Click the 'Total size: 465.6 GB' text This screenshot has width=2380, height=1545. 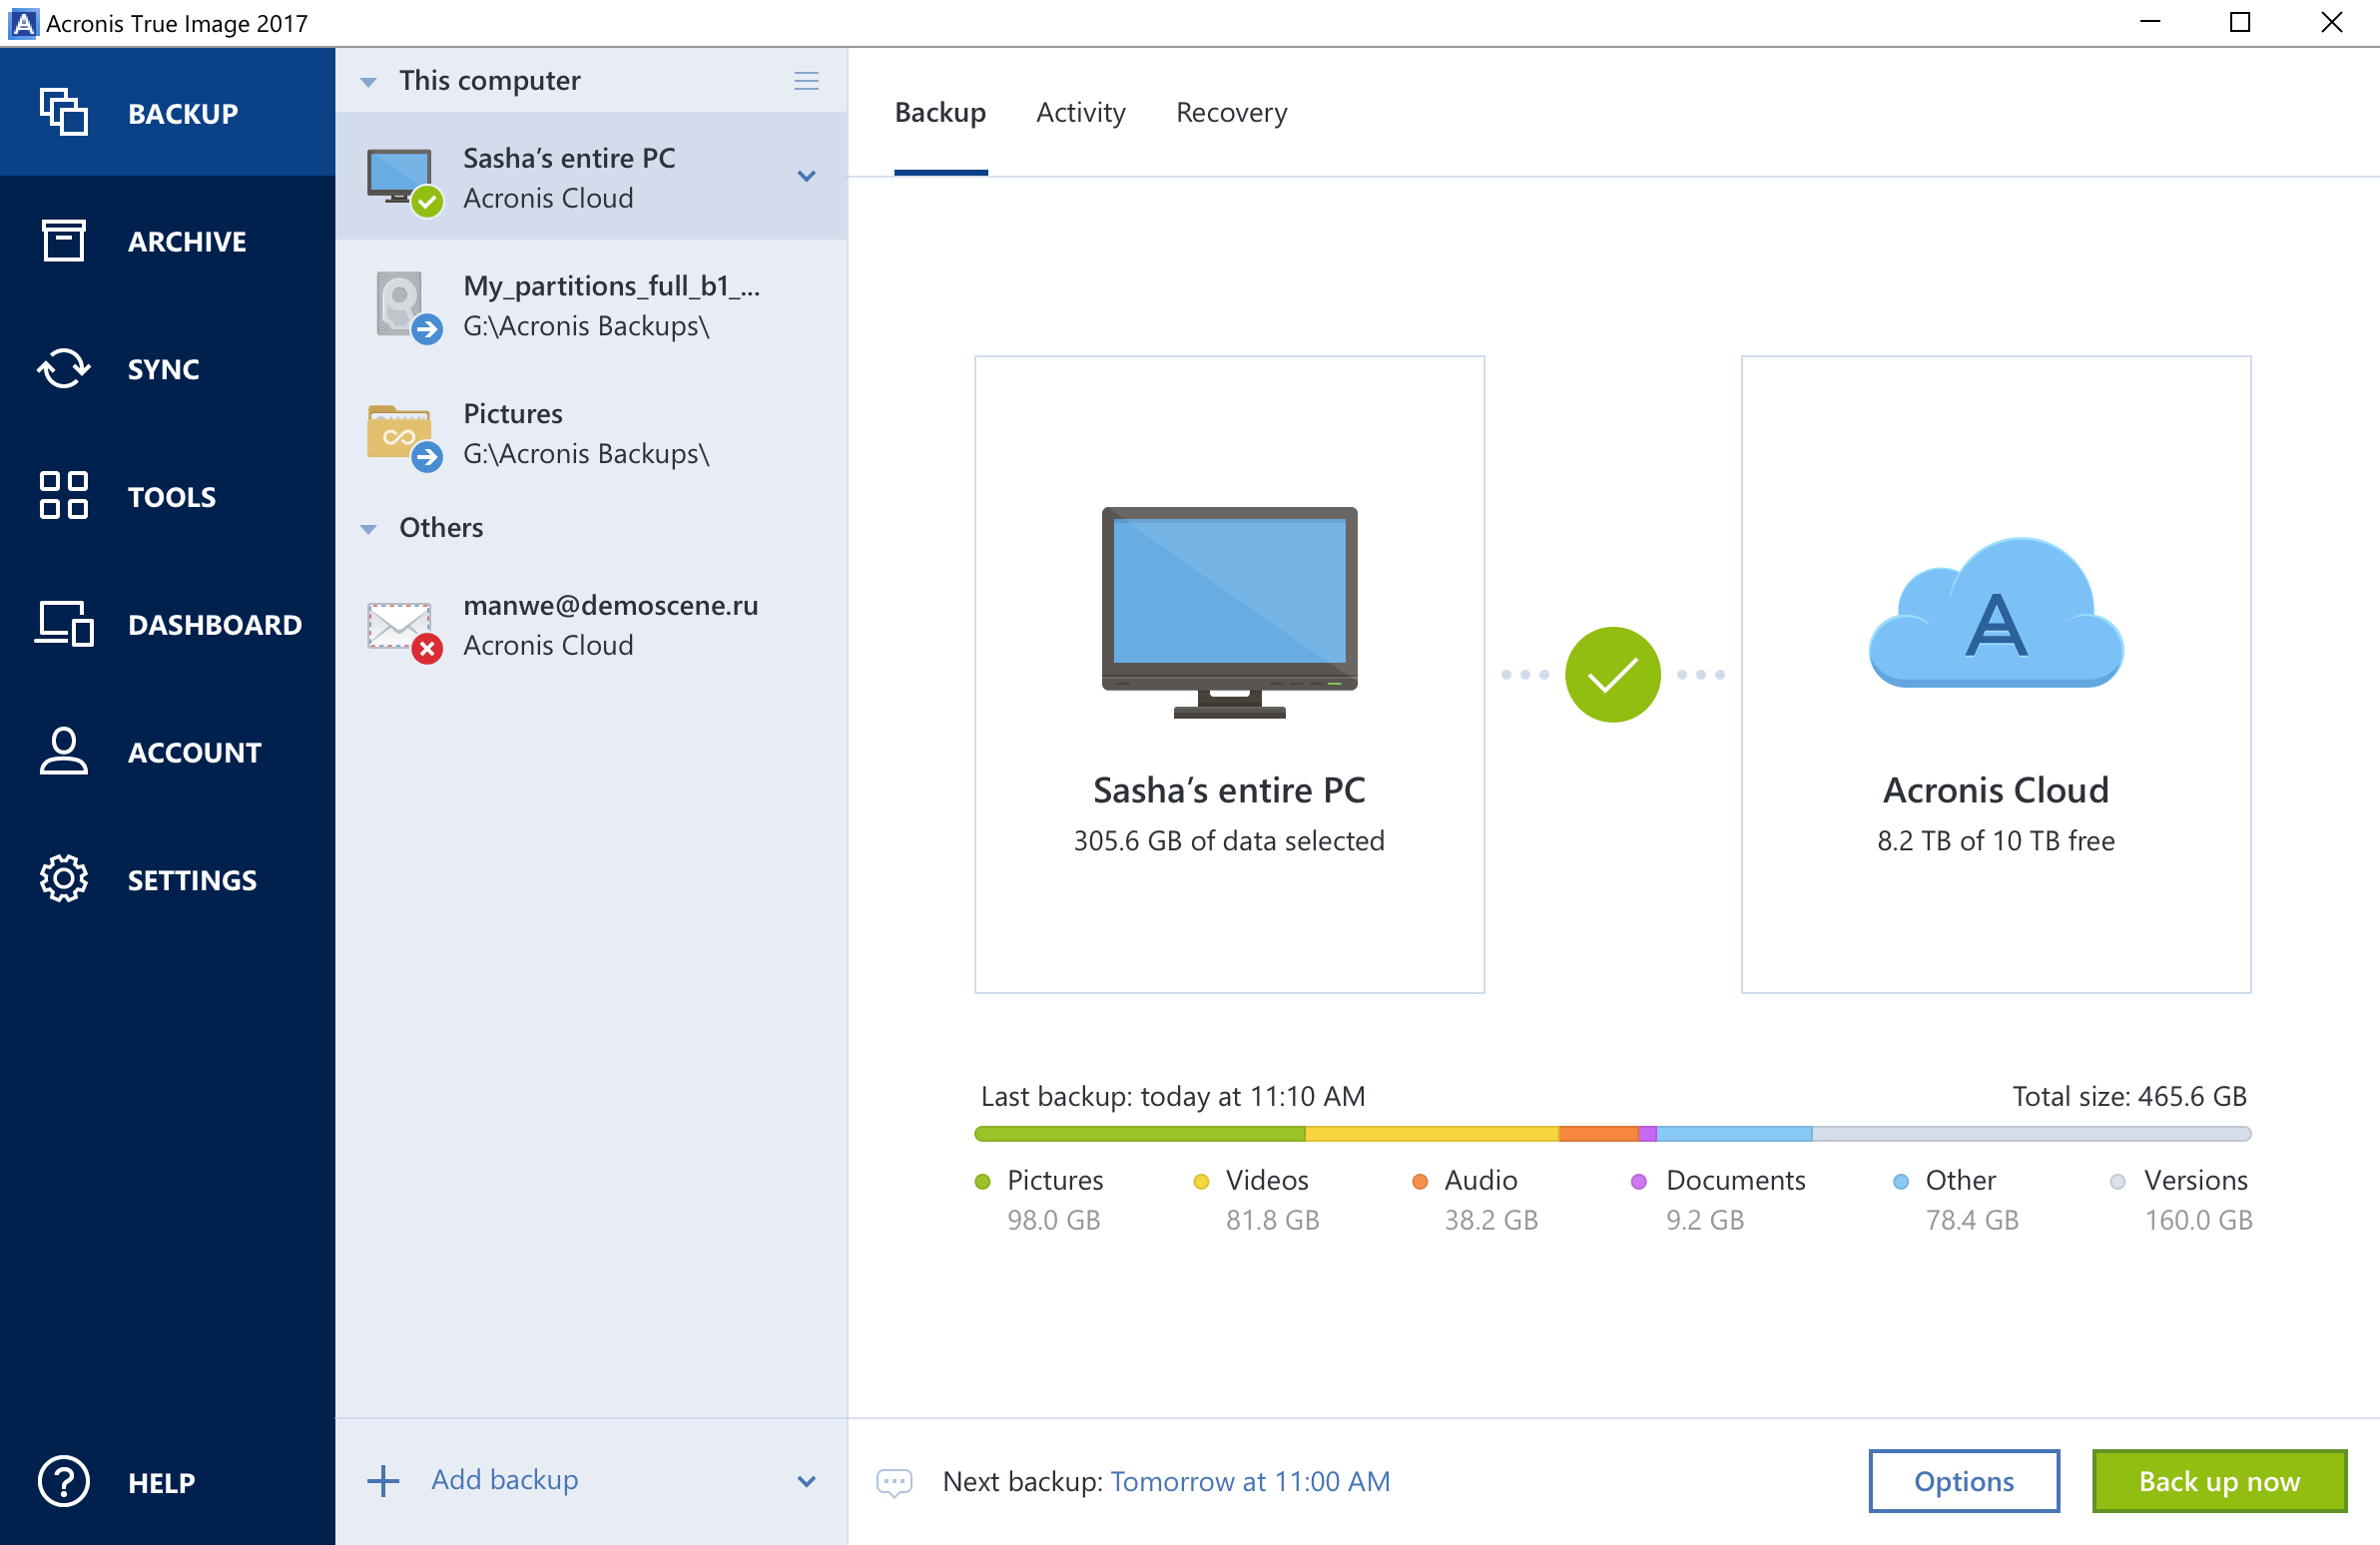click(x=2129, y=1096)
